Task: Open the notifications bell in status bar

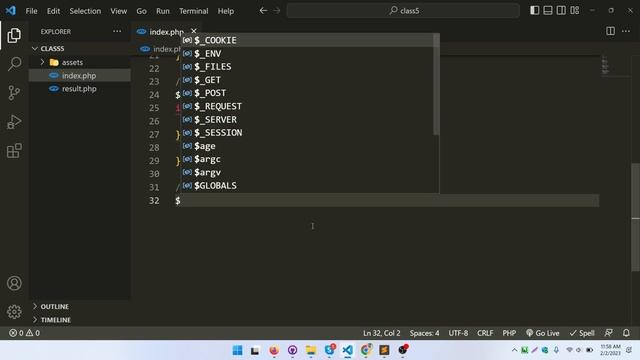Action: (x=626, y=333)
